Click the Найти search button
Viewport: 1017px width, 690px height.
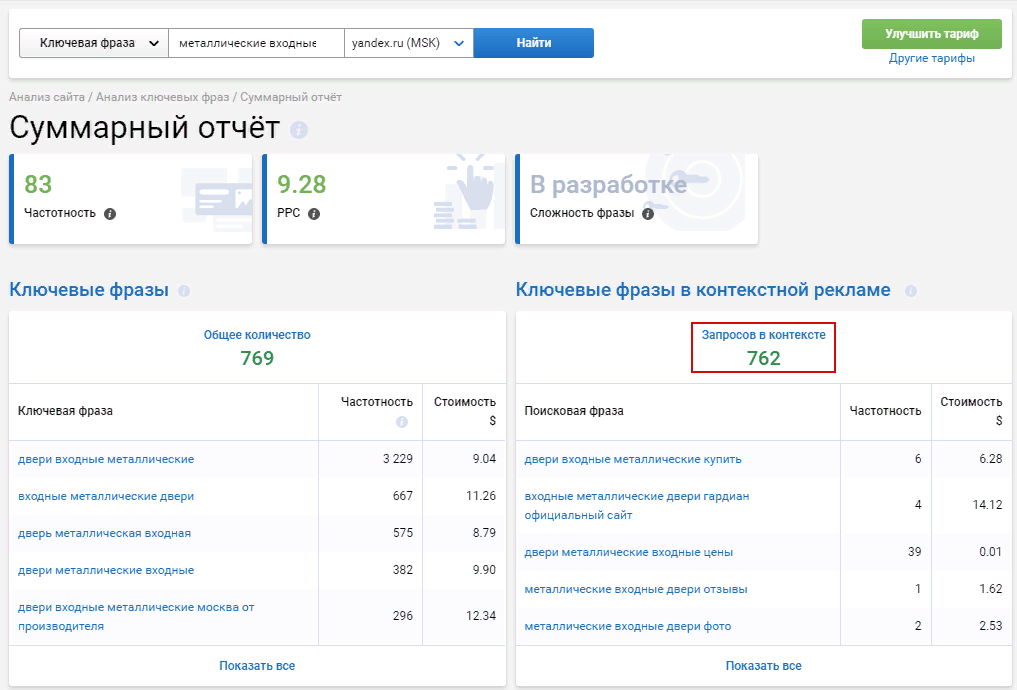coord(534,43)
